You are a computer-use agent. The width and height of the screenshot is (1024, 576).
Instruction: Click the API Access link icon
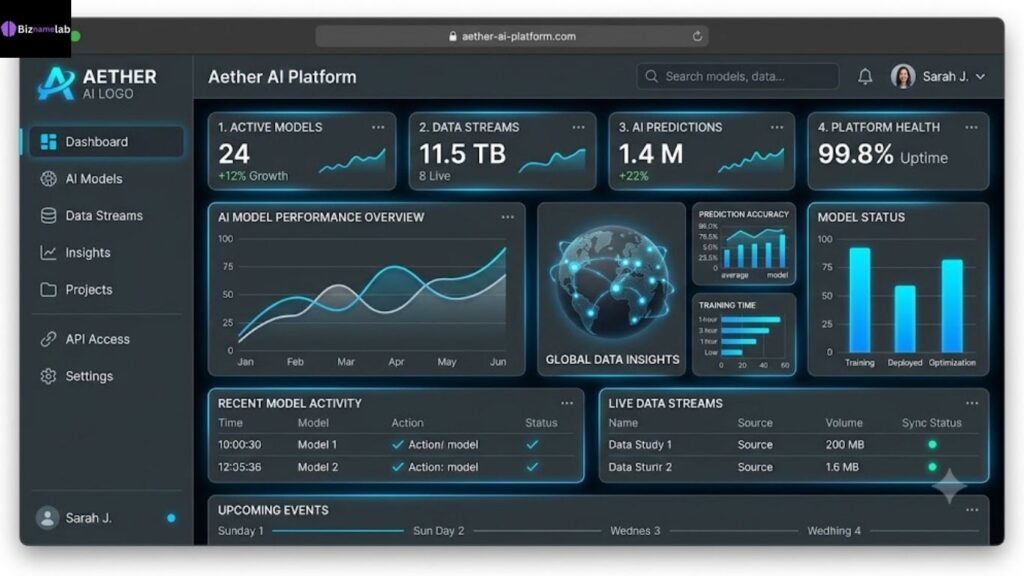click(x=48, y=339)
